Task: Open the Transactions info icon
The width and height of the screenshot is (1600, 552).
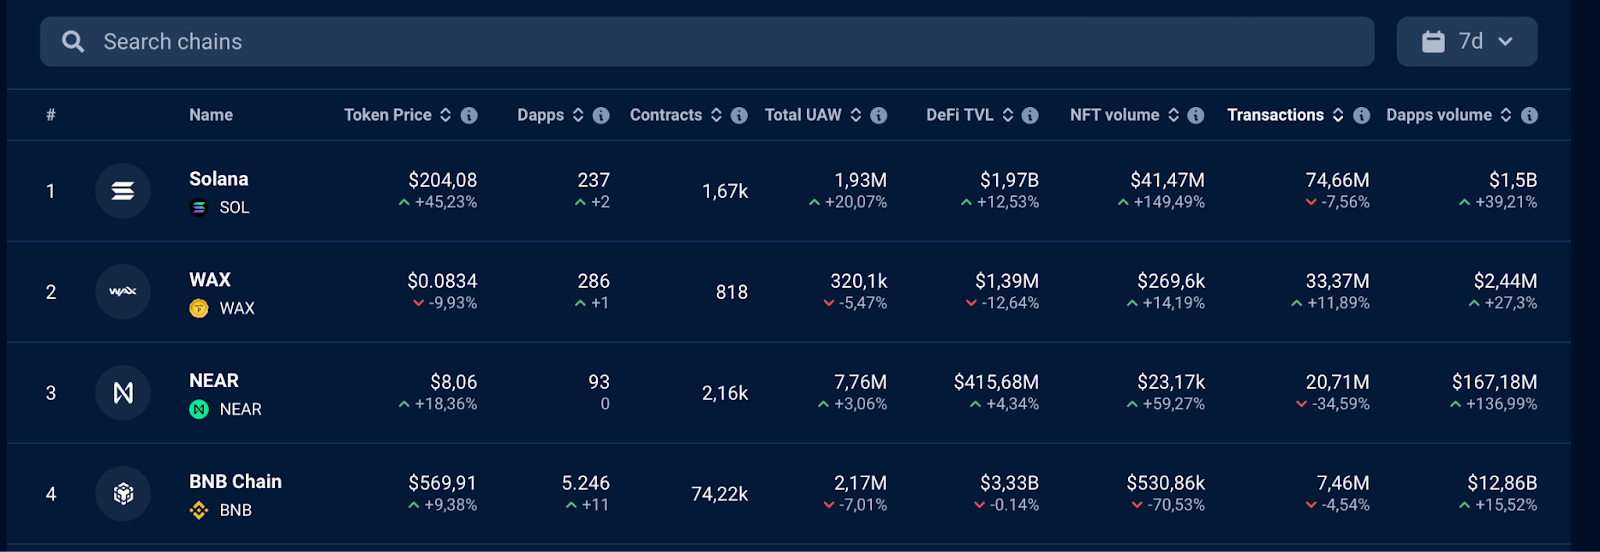Action: 1361,115
